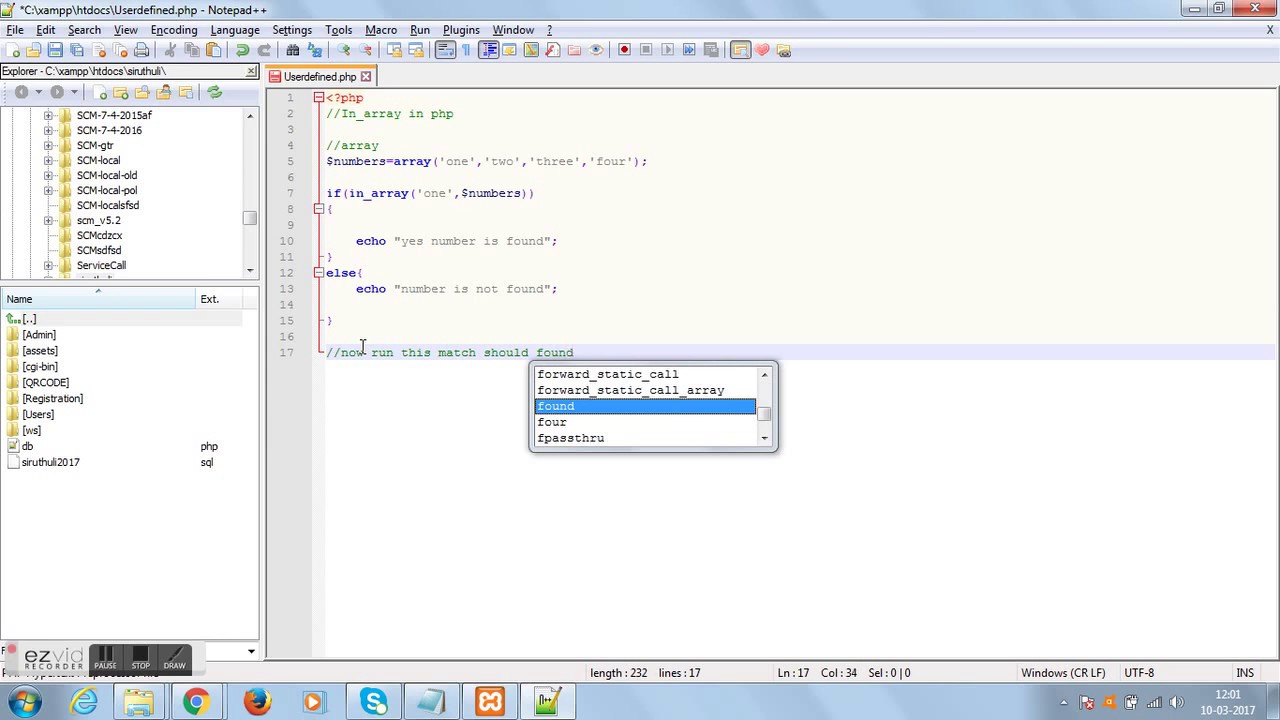Expand the SCM-gtr tree folder
This screenshot has height=720, width=1280.
click(x=48, y=145)
